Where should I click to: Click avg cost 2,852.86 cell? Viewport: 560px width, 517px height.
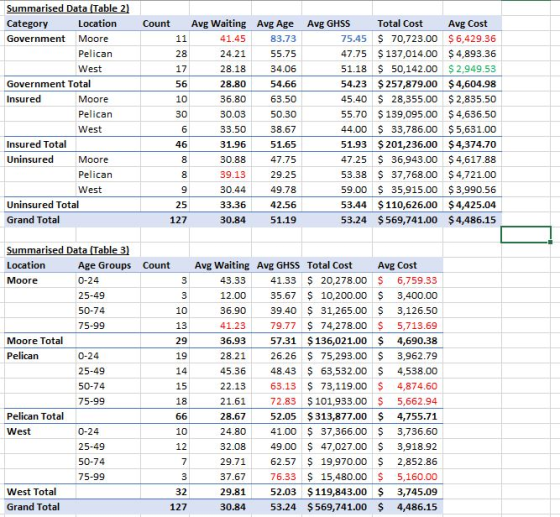[417, 462]
